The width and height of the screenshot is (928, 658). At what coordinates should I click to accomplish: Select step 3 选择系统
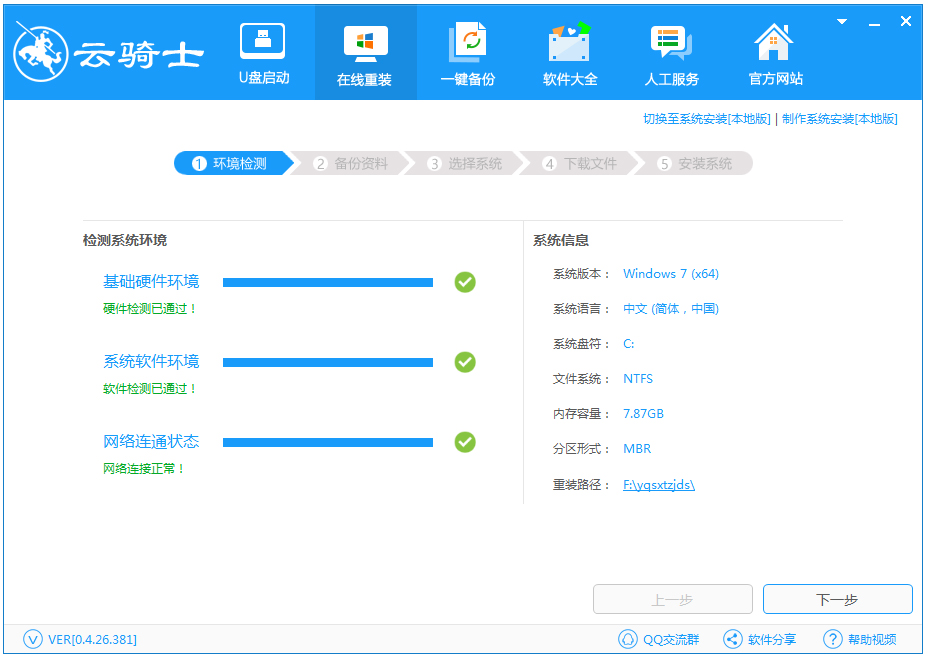(465, 163)
